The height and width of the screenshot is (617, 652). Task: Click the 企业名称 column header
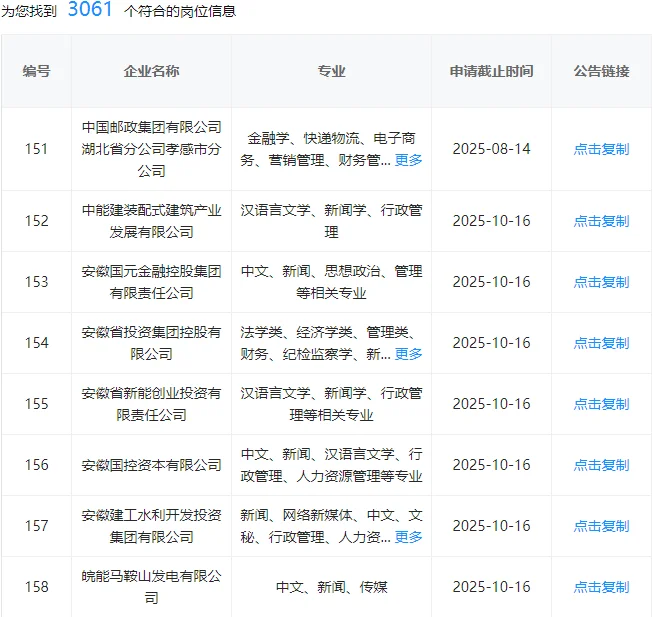coord(151,71)
